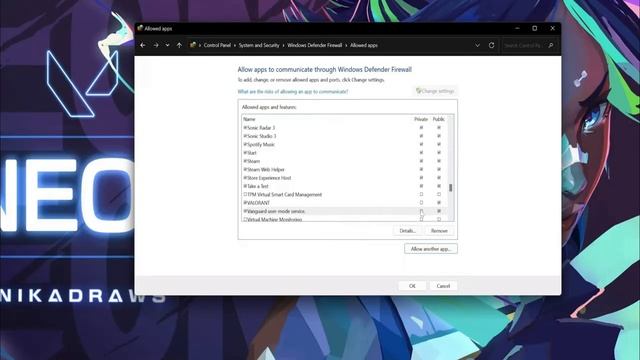Click the Private column header
This screenshot has width=640, height=360.
pos(421,119)
